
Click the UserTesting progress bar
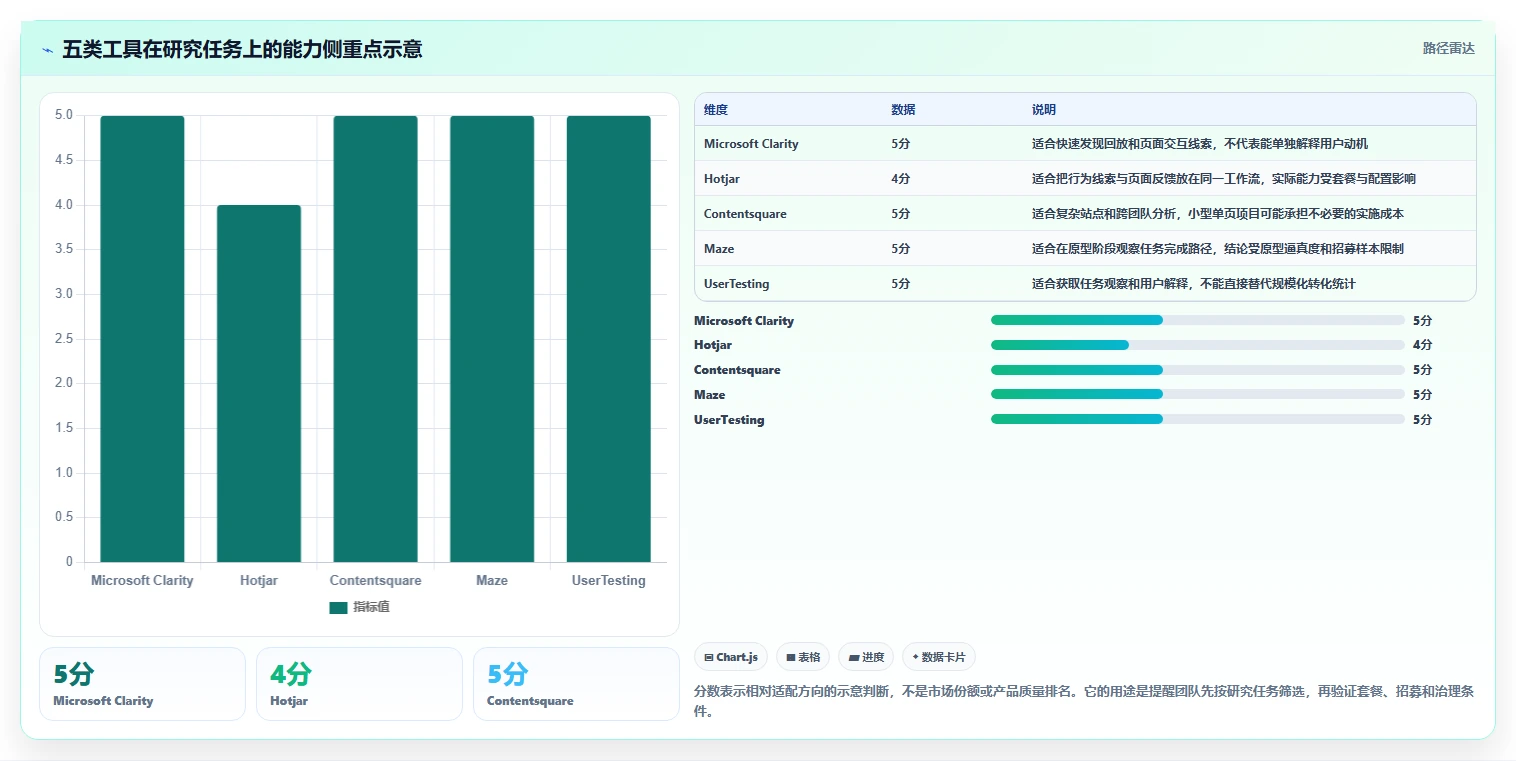1198,419
